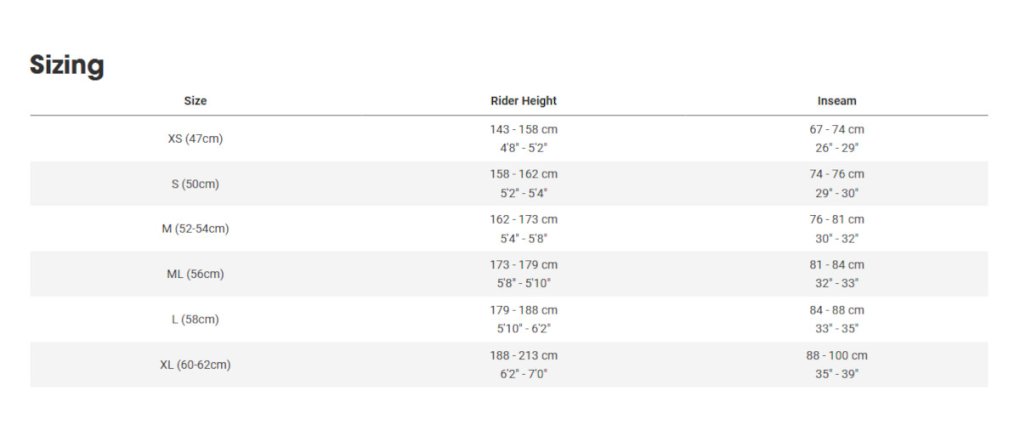Choose the ML (56cm) size label

(x=195, y=274)
